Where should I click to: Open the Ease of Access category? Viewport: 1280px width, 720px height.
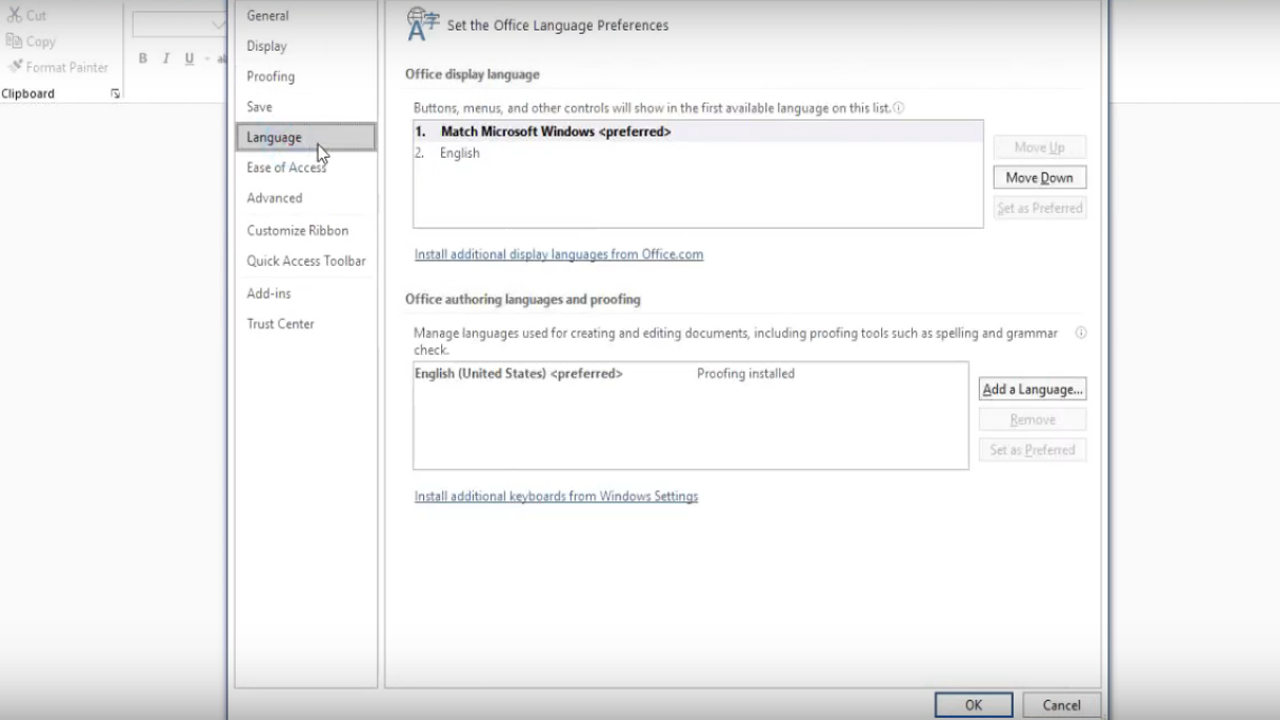(x=306, y=167)
